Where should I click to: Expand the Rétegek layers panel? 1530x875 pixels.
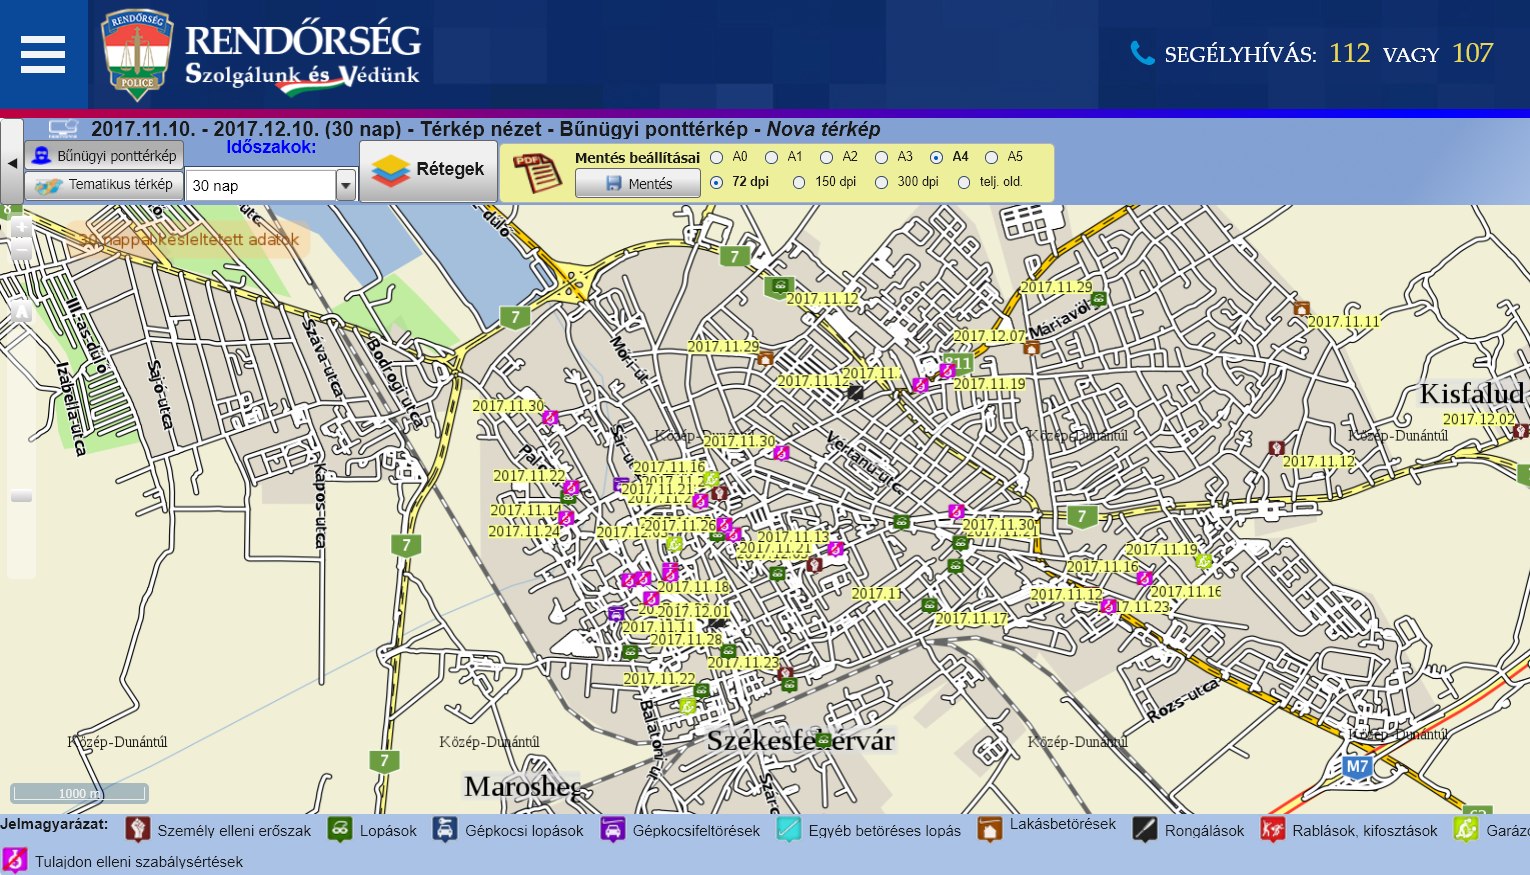[x=428, y=170]
